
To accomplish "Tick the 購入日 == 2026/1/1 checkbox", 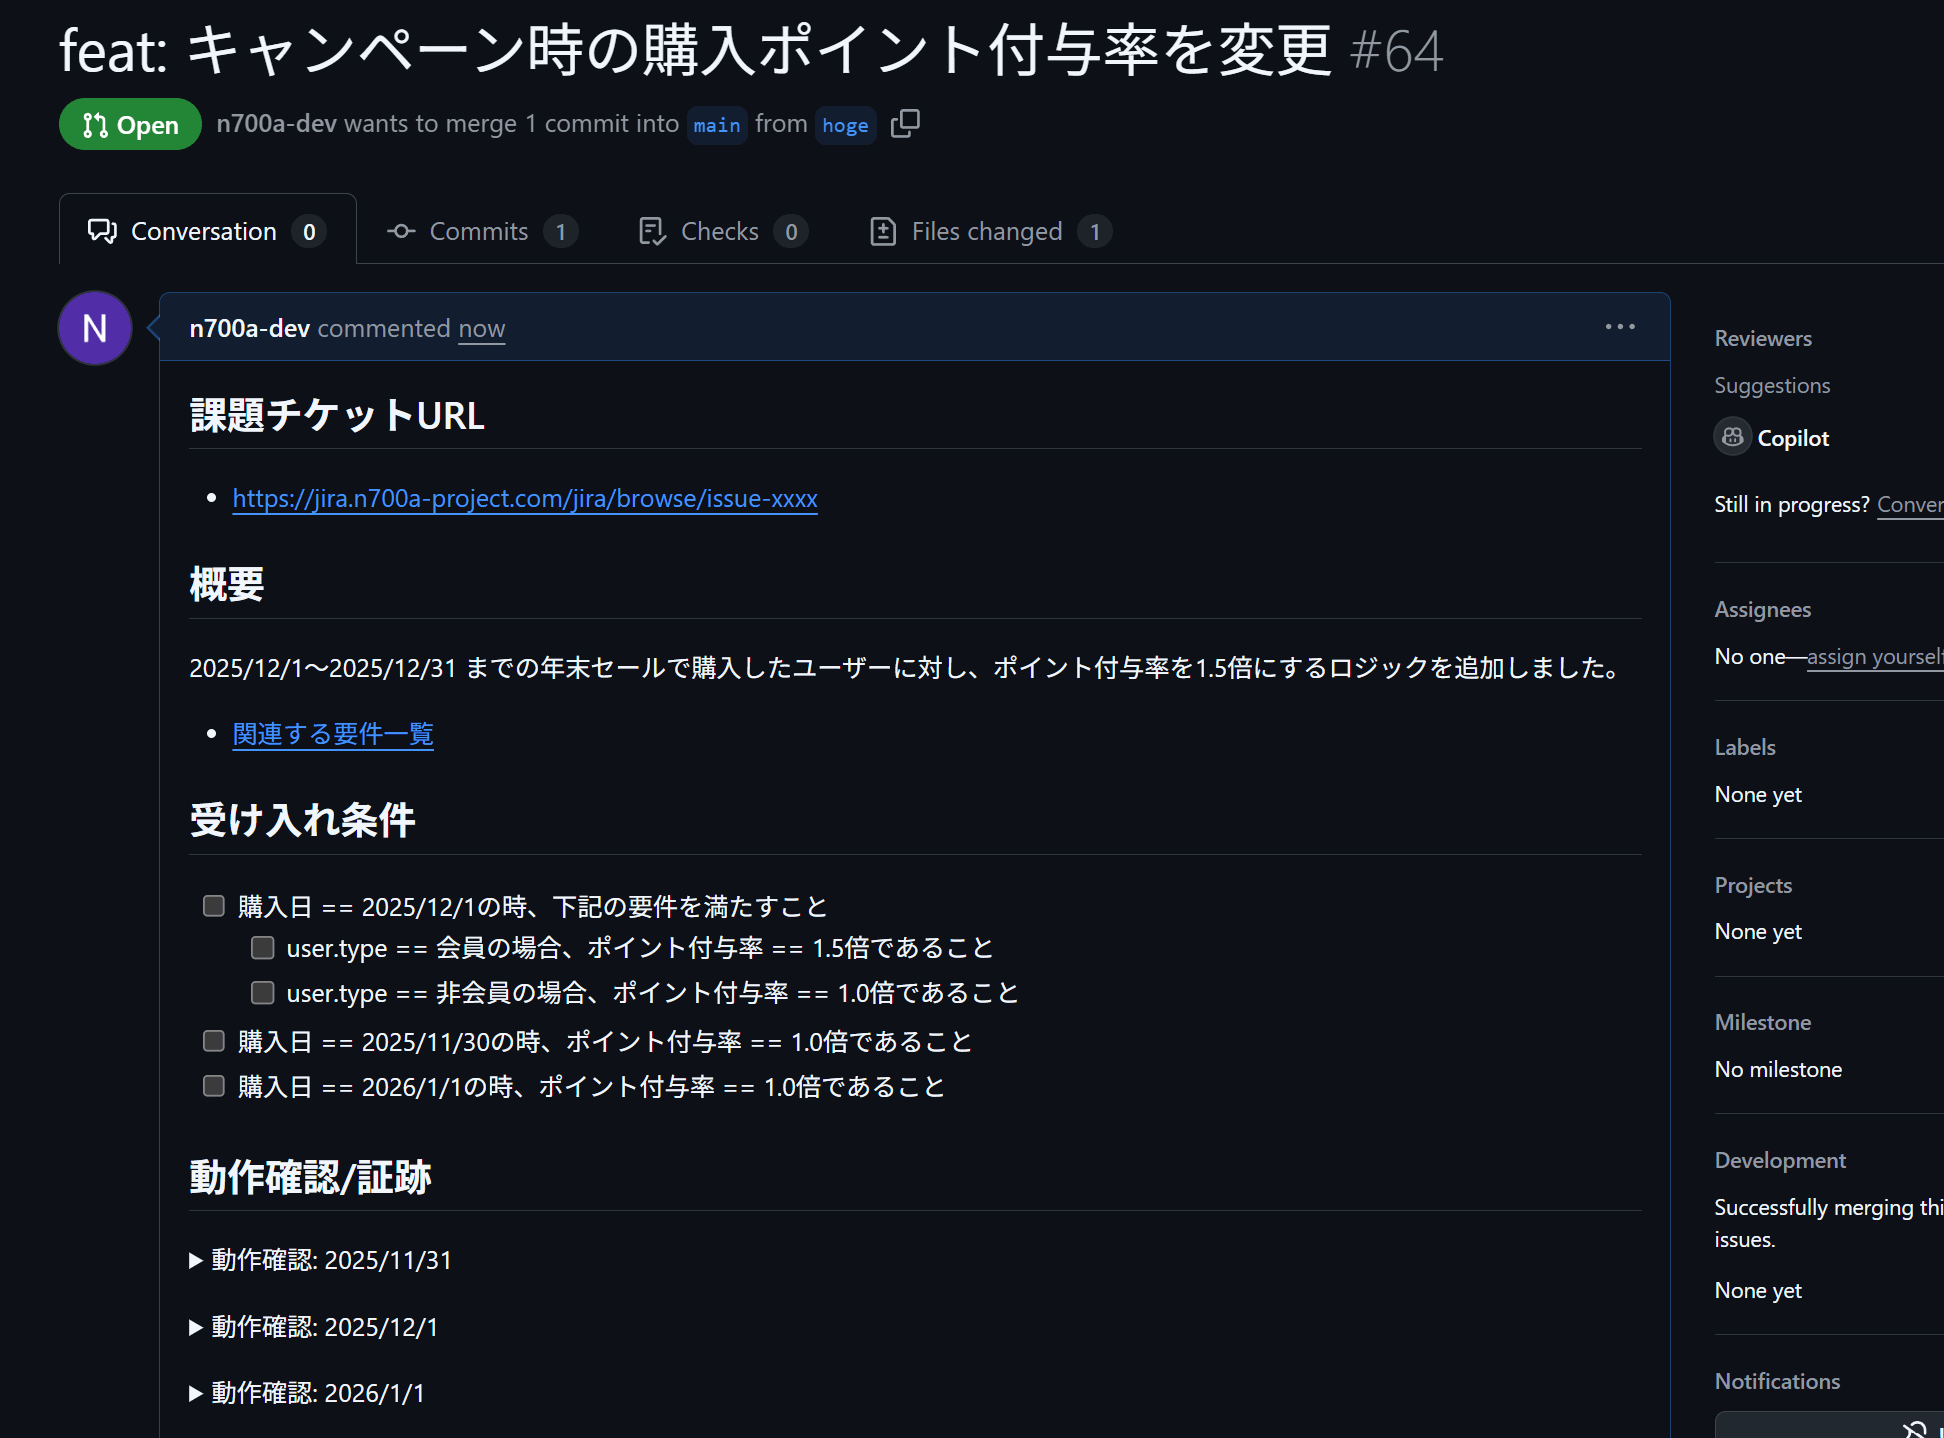I will [x=214, y=1086].
